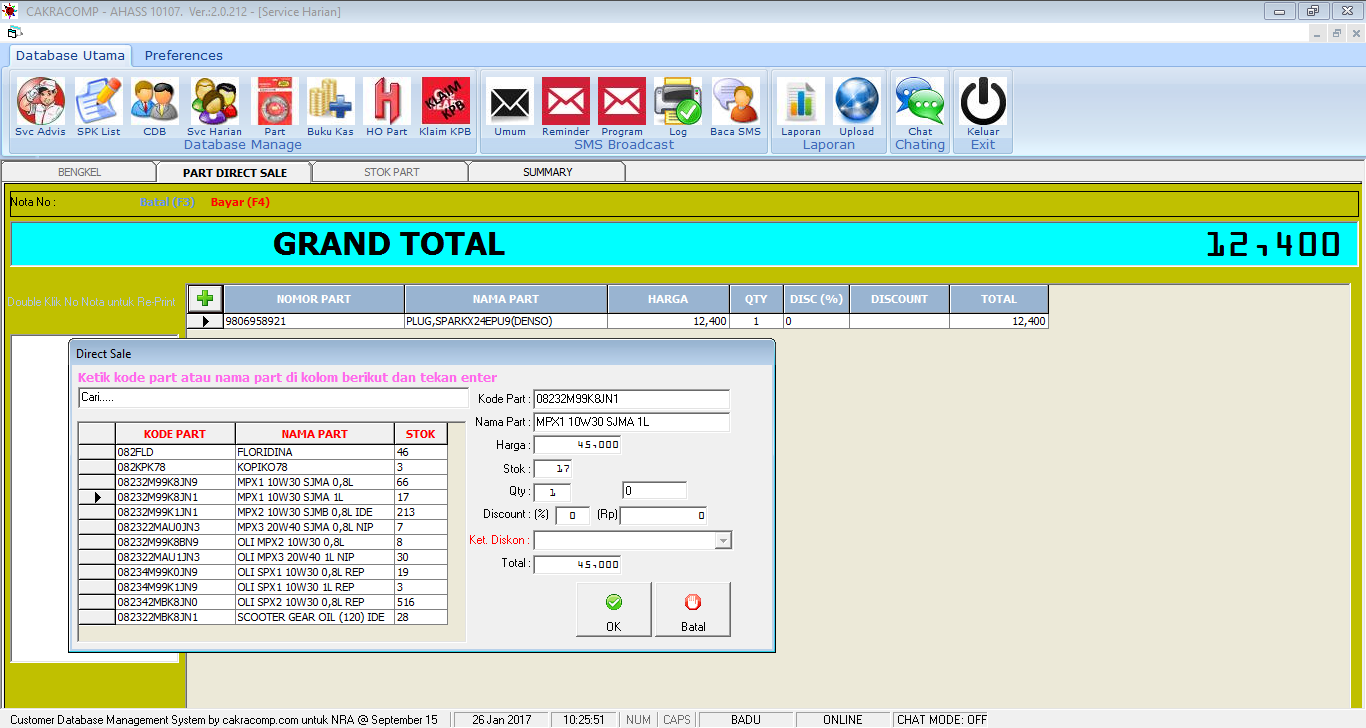Click the Bayar (F4) link
The image size is (1366, 728).
(240, 202)
